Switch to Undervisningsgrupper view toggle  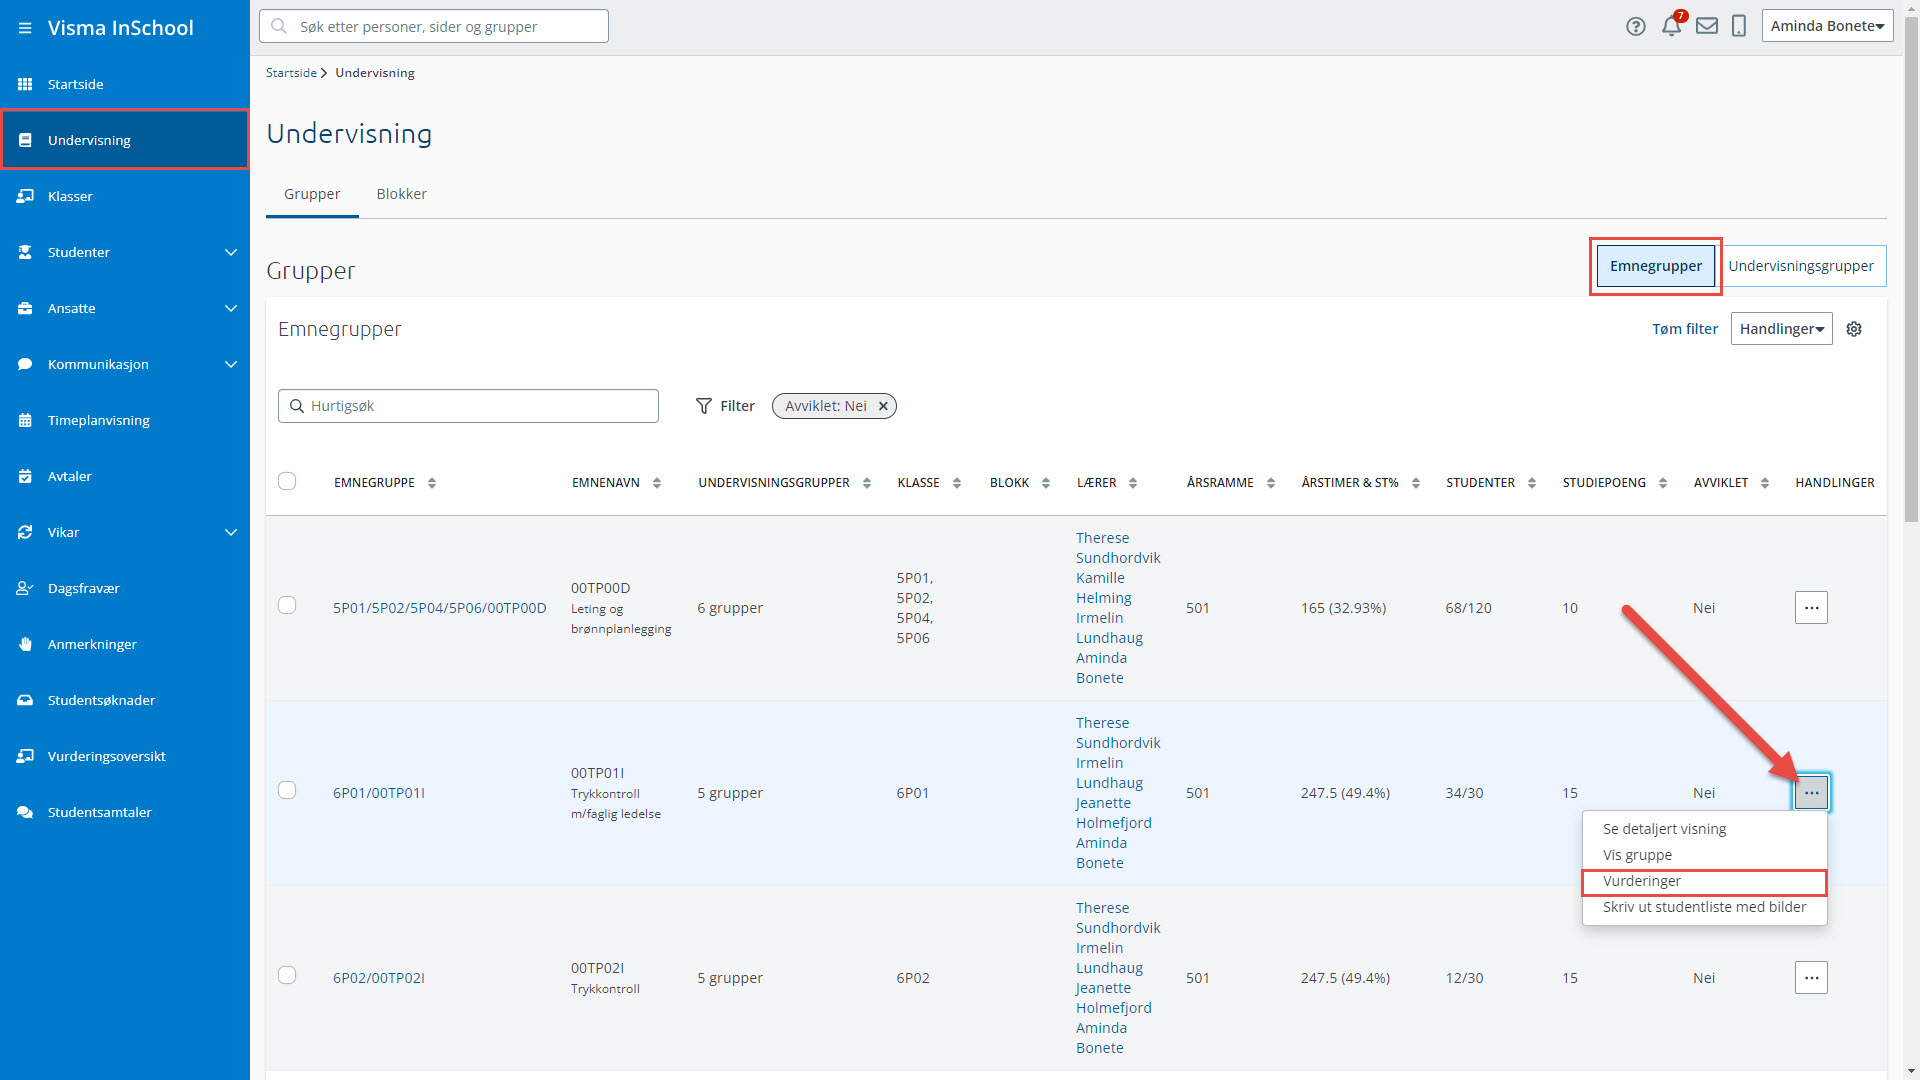pyautogui.click(x=1801, y=266)
